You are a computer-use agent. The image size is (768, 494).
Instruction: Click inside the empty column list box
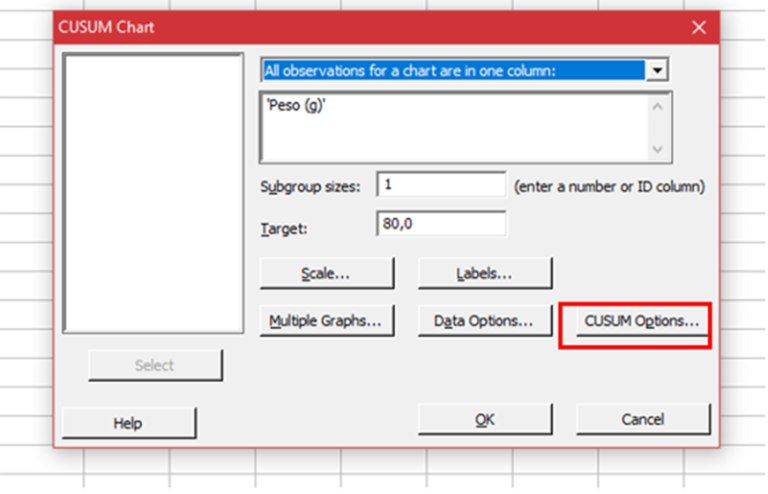152,192
